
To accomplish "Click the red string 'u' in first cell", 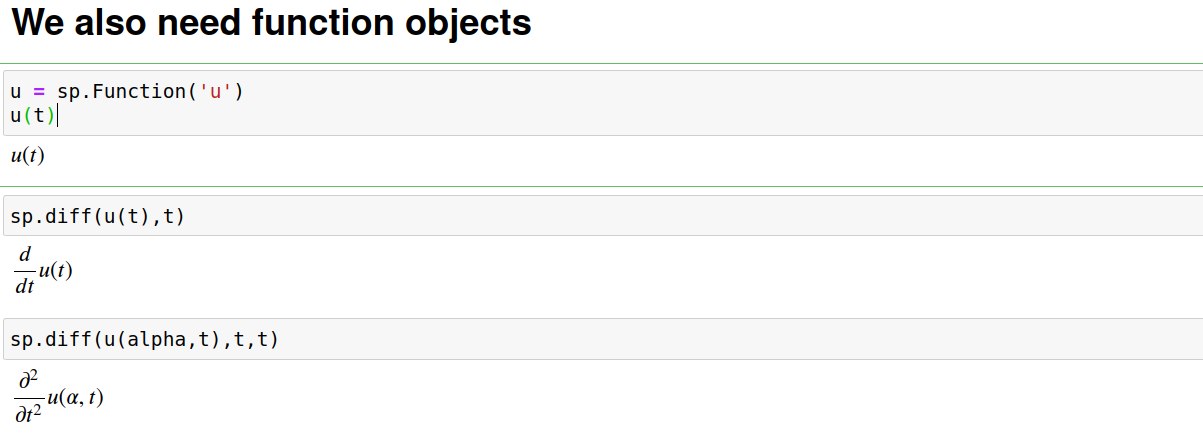I will tap(215, 92).
